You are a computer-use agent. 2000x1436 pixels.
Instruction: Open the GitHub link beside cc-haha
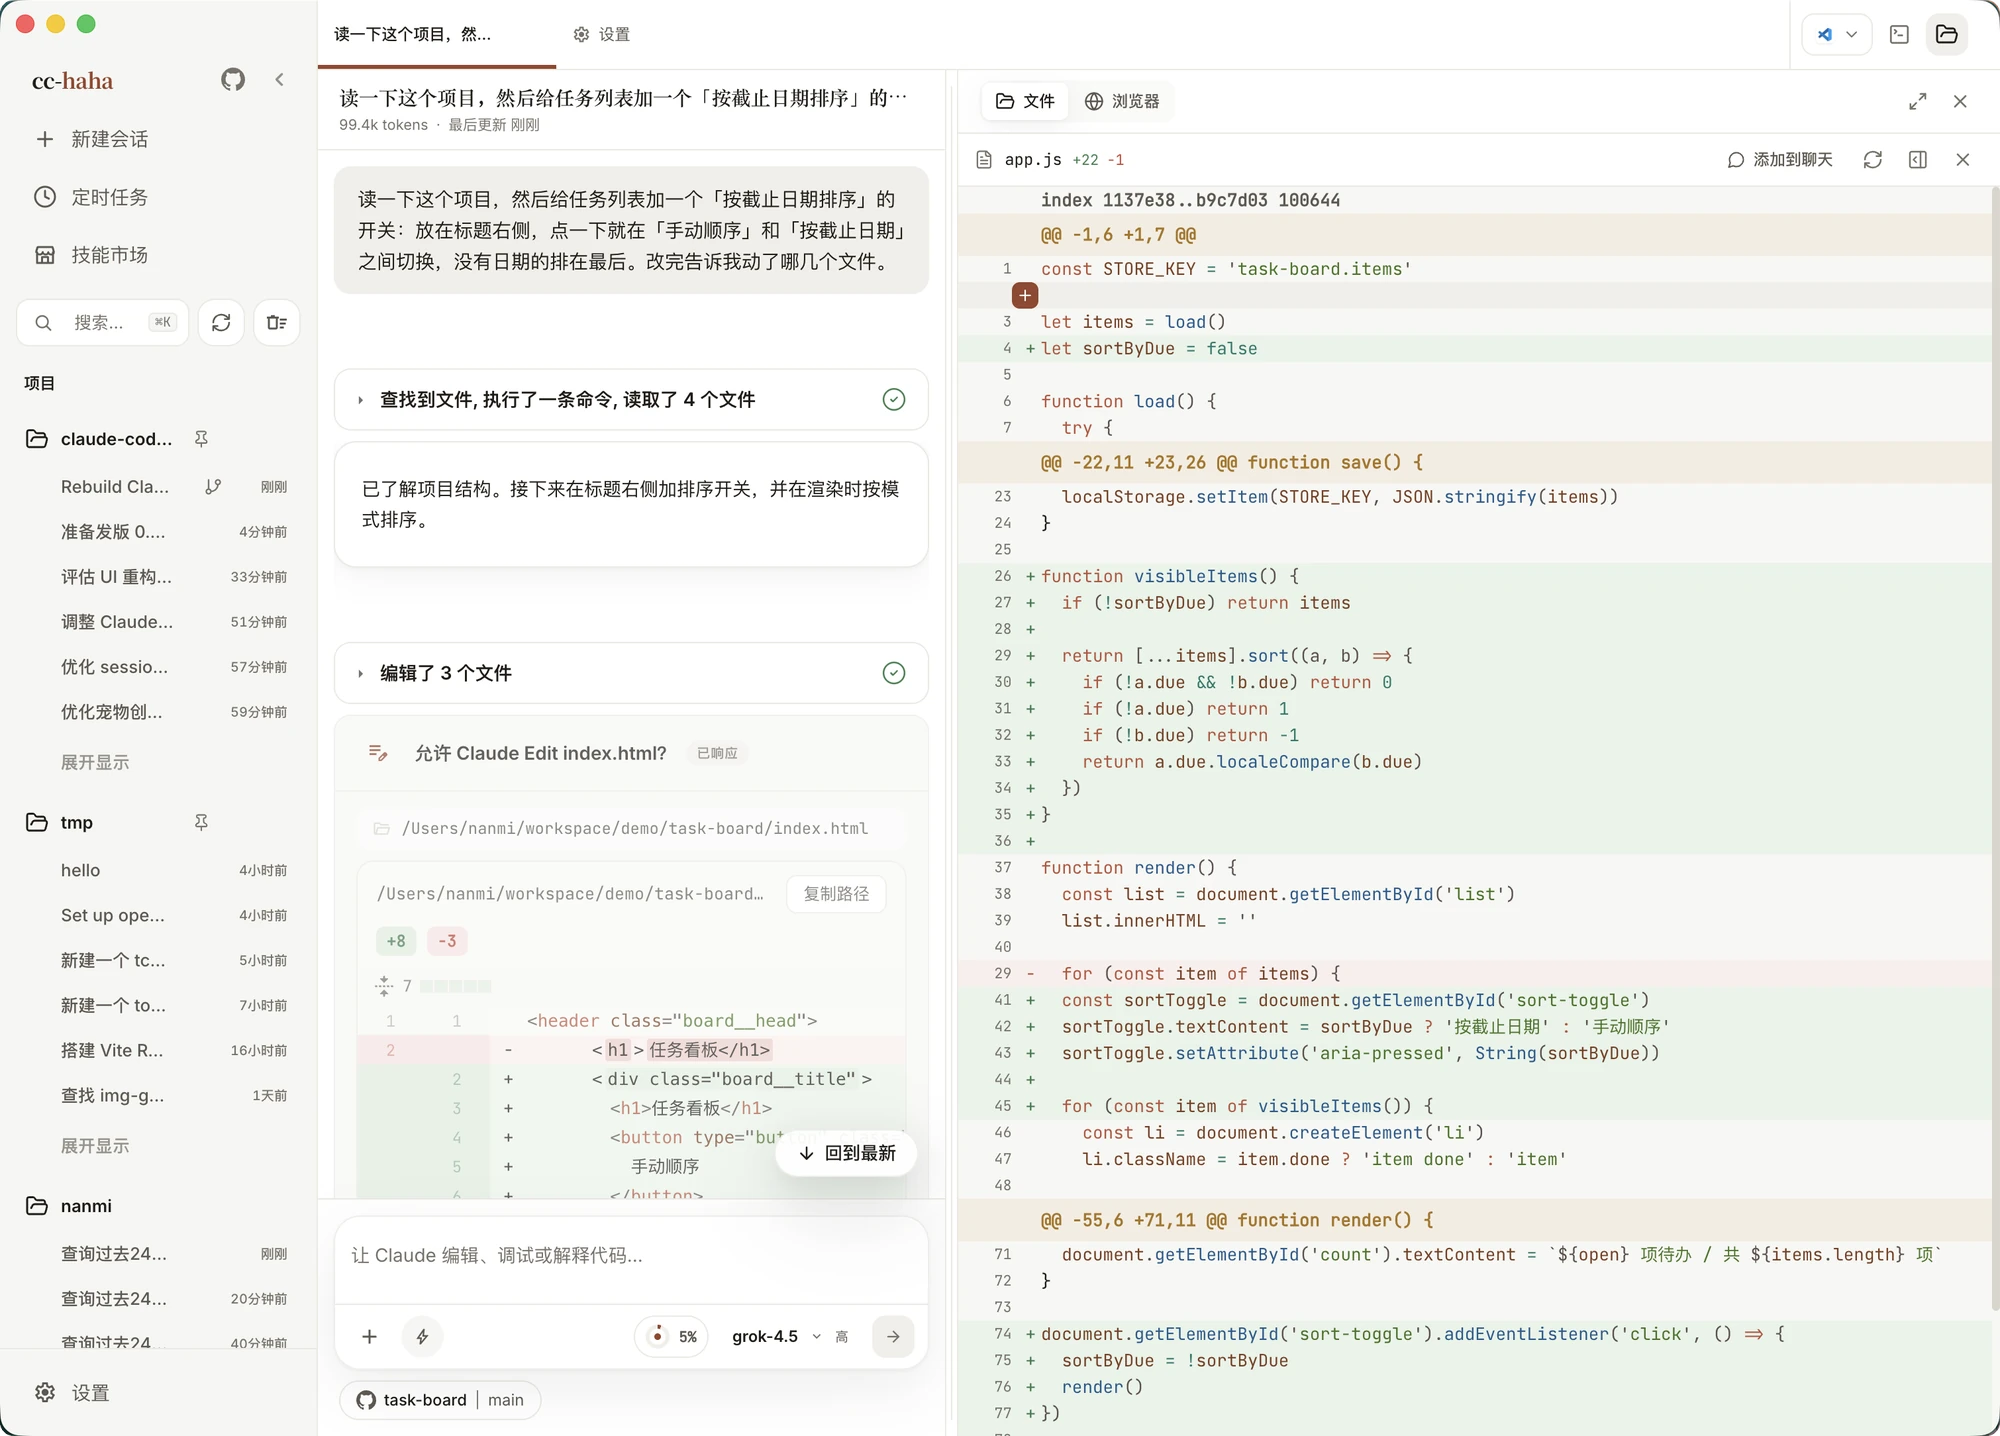click(233, 80)
